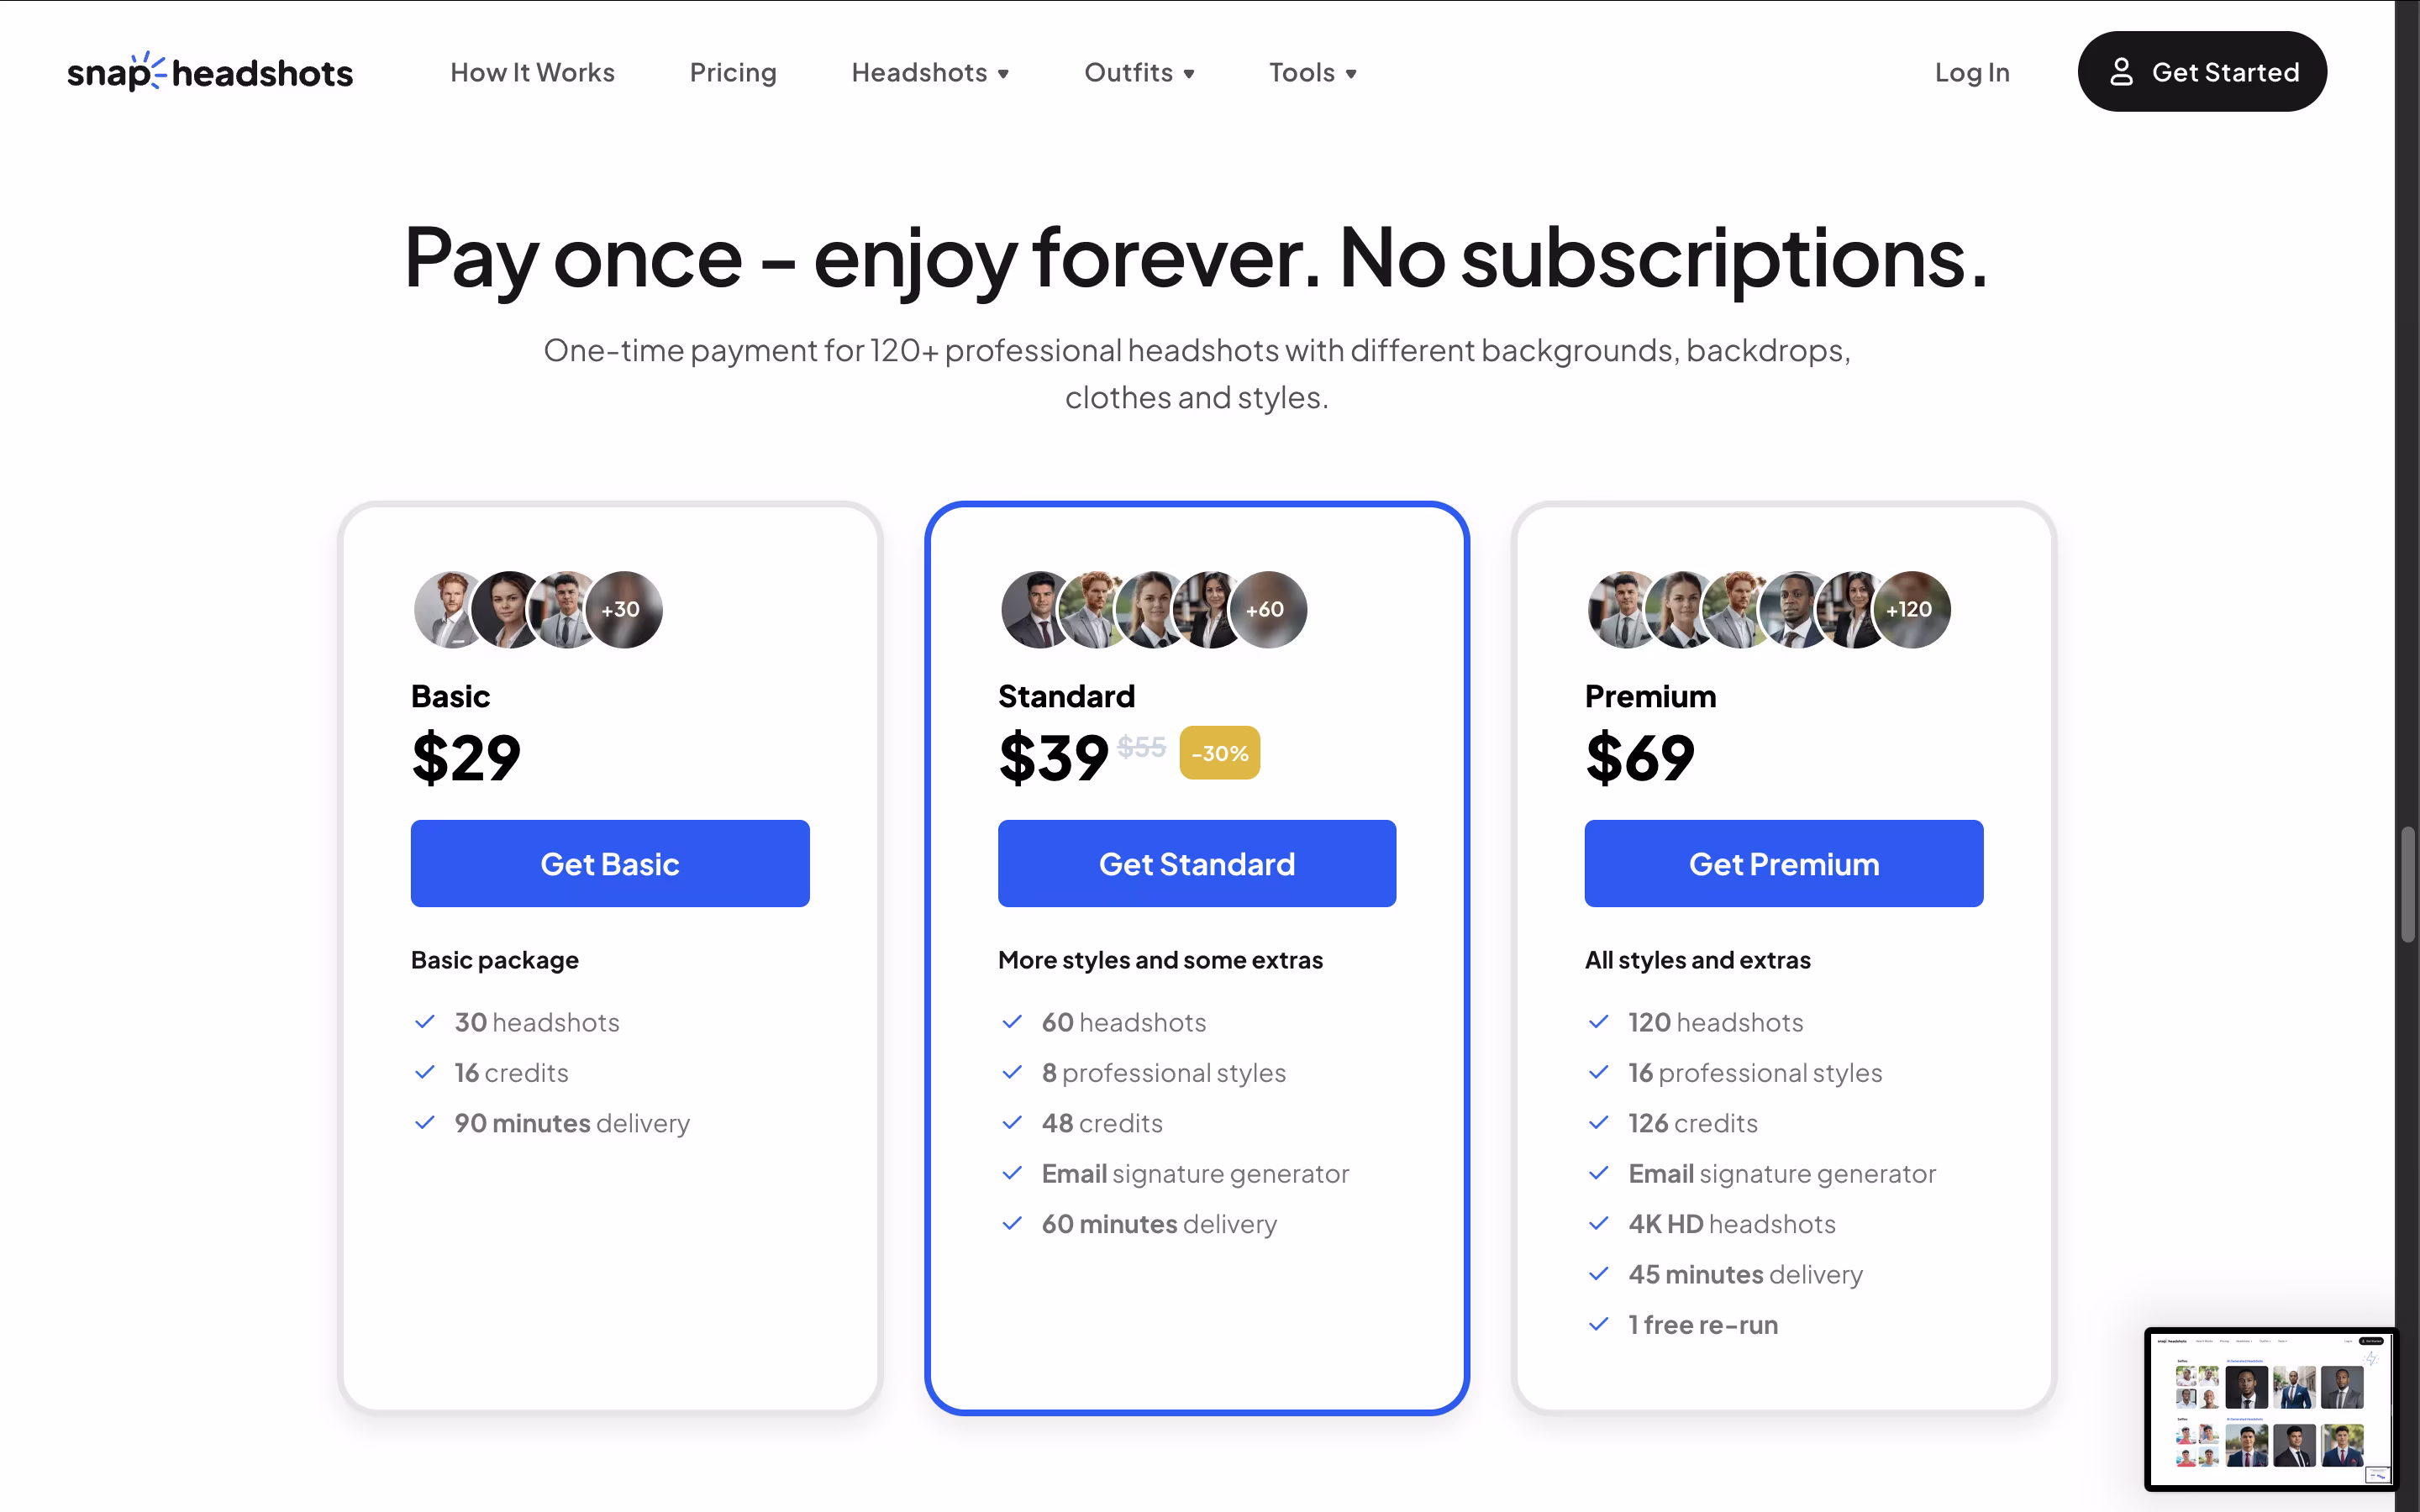
Task: Click the snap headshots logo
Action: 210,72
